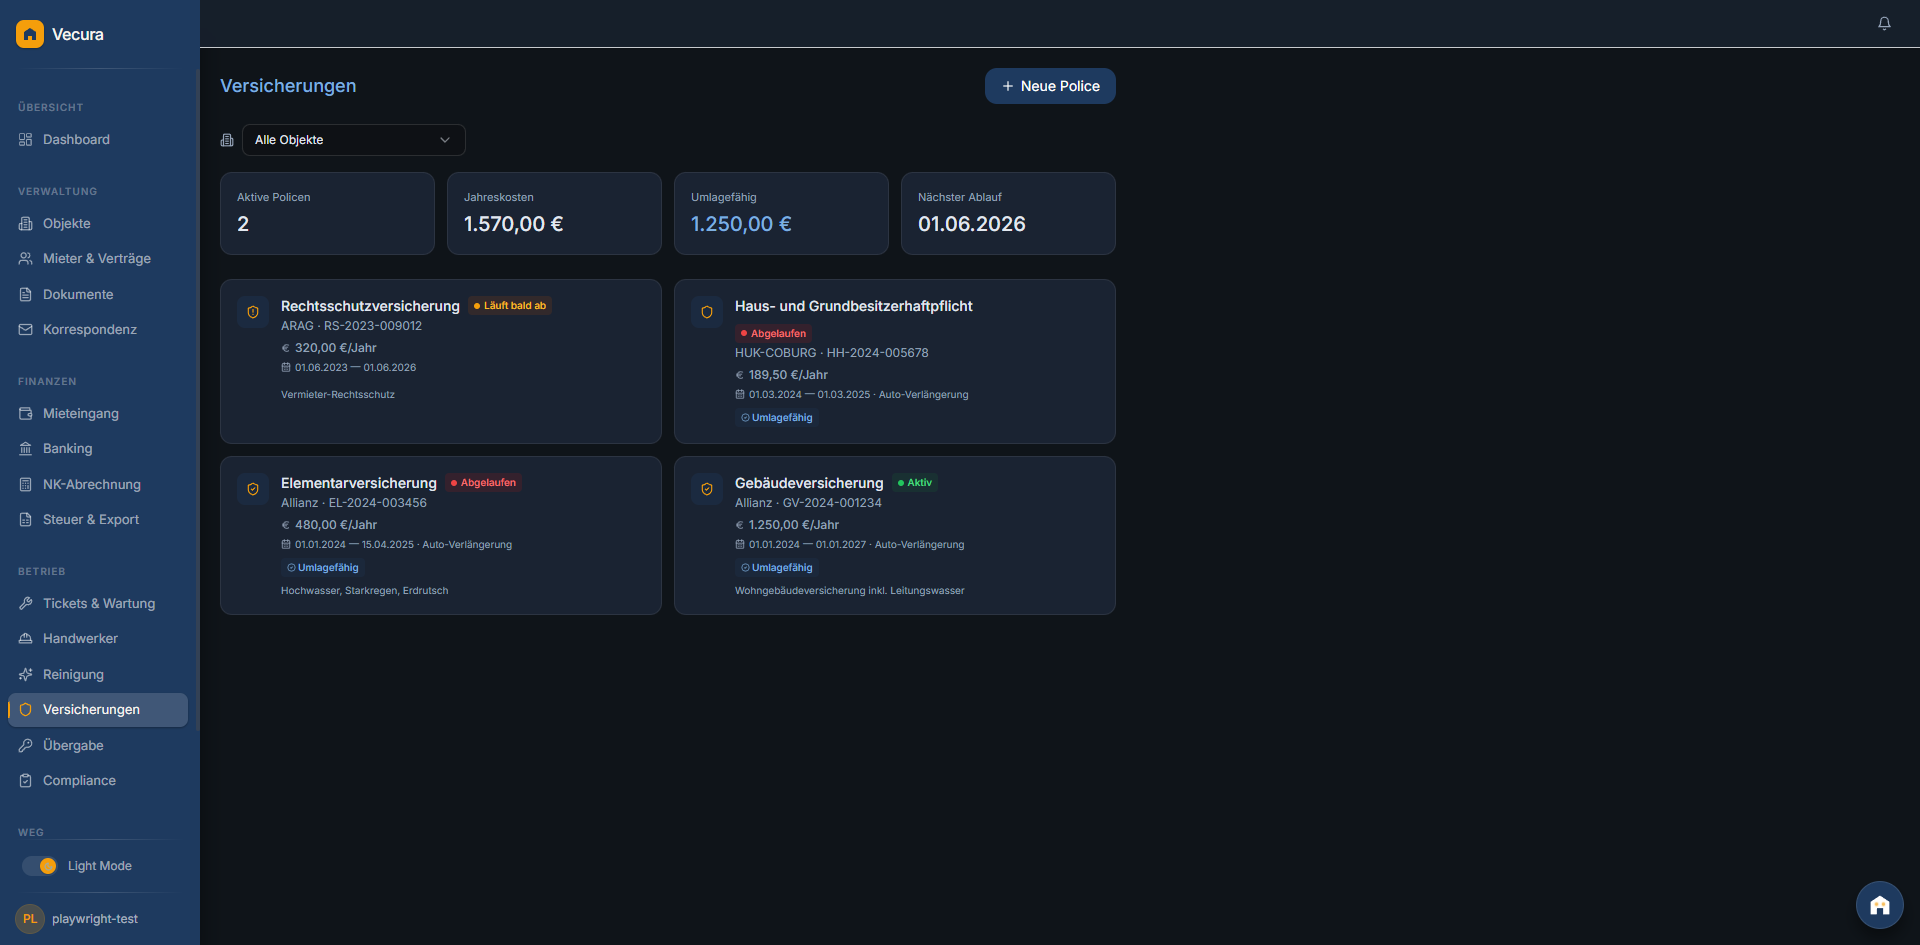Navigate to Tickets & Wartung
This screenshot has width=1920, height=945.
(98, 603)
